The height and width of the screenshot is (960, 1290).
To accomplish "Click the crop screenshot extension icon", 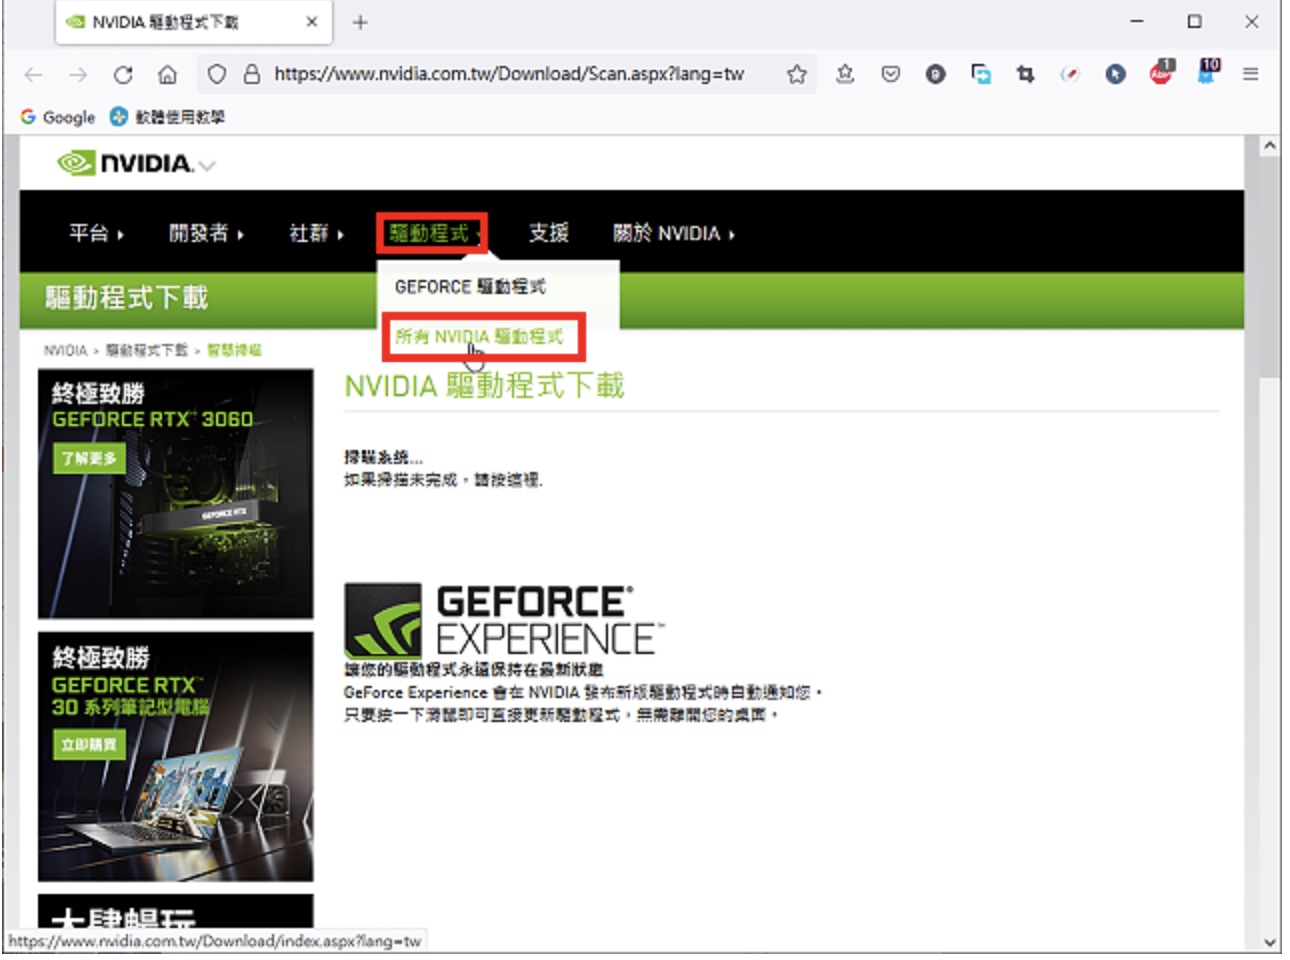I will 1025,74.
